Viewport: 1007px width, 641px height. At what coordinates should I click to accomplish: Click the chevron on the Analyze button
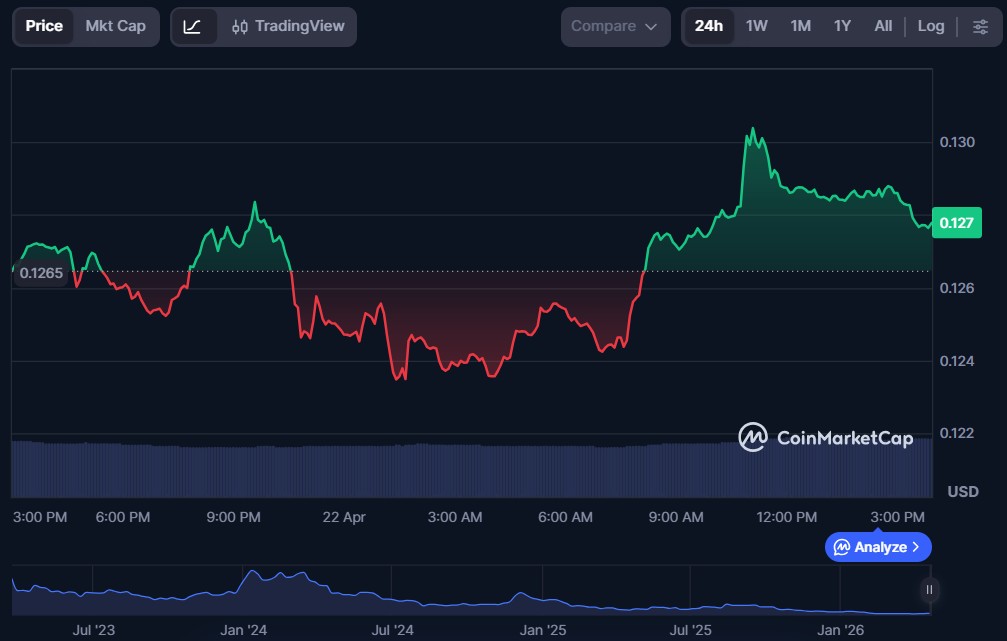[x=916, y=547]
